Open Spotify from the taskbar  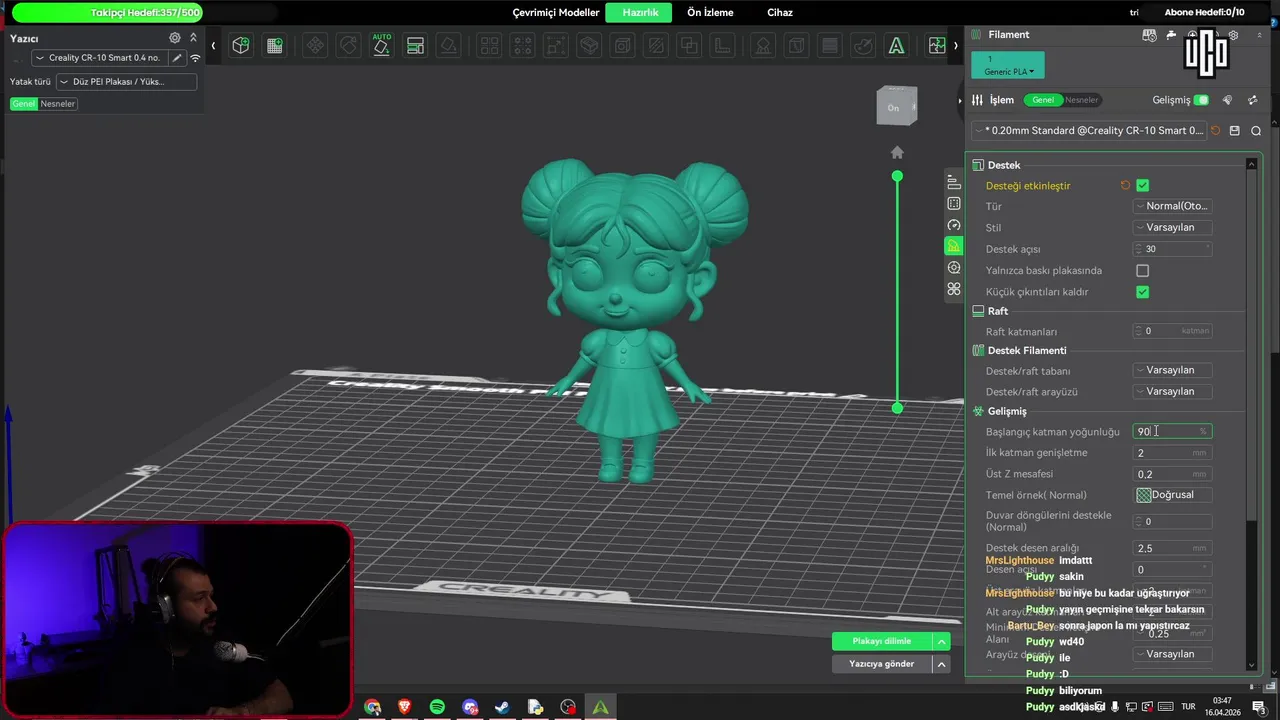click(437, 707)
